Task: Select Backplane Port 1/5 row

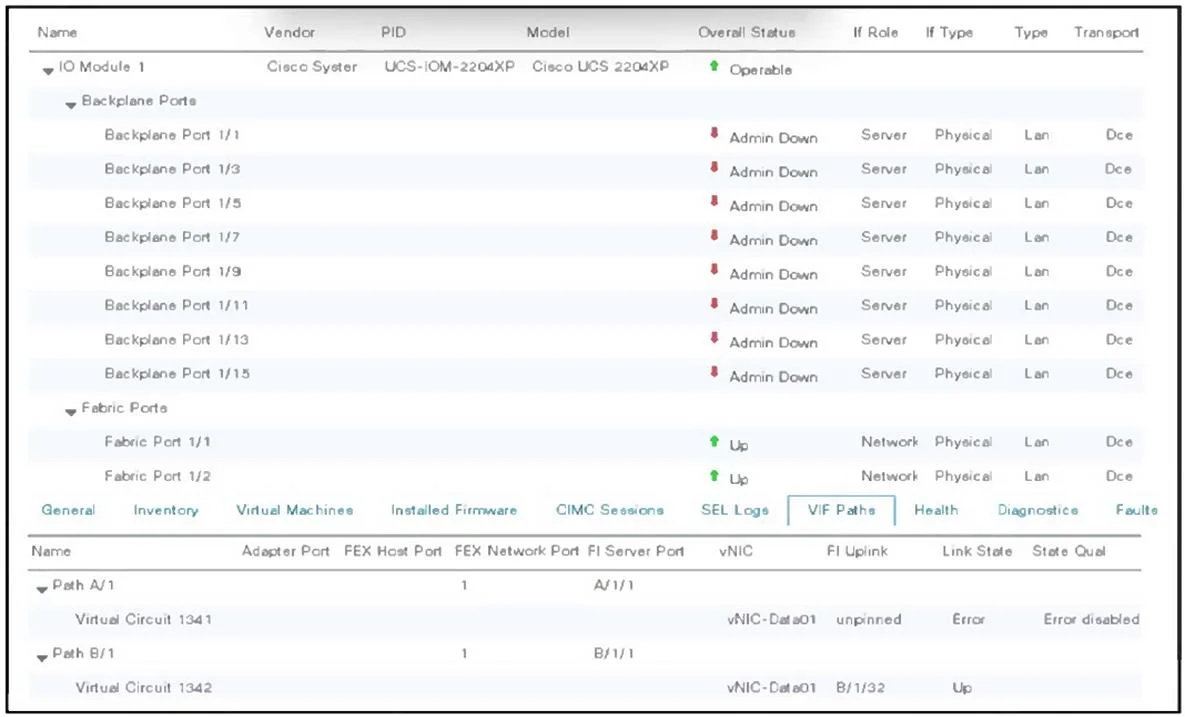Action: (586, 203)
